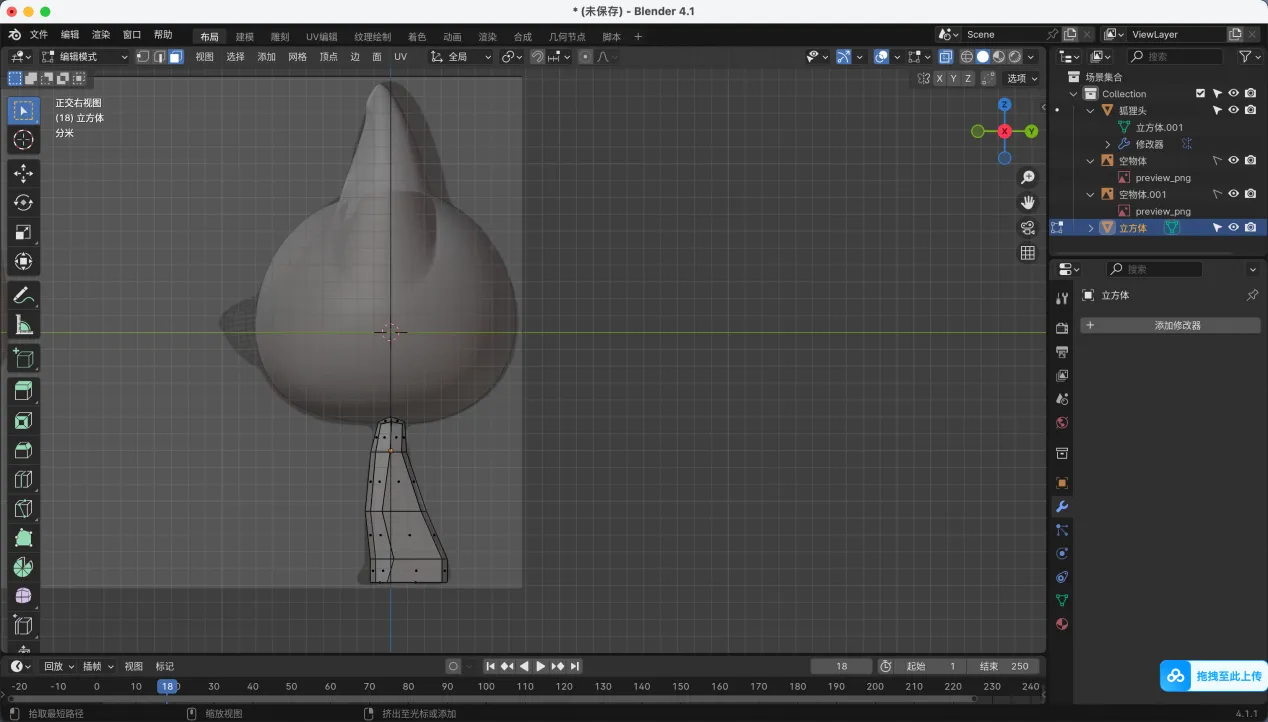
Task: Open the 选项 options dropdown
Action: pyautogui.click(x=1021, y=78)
